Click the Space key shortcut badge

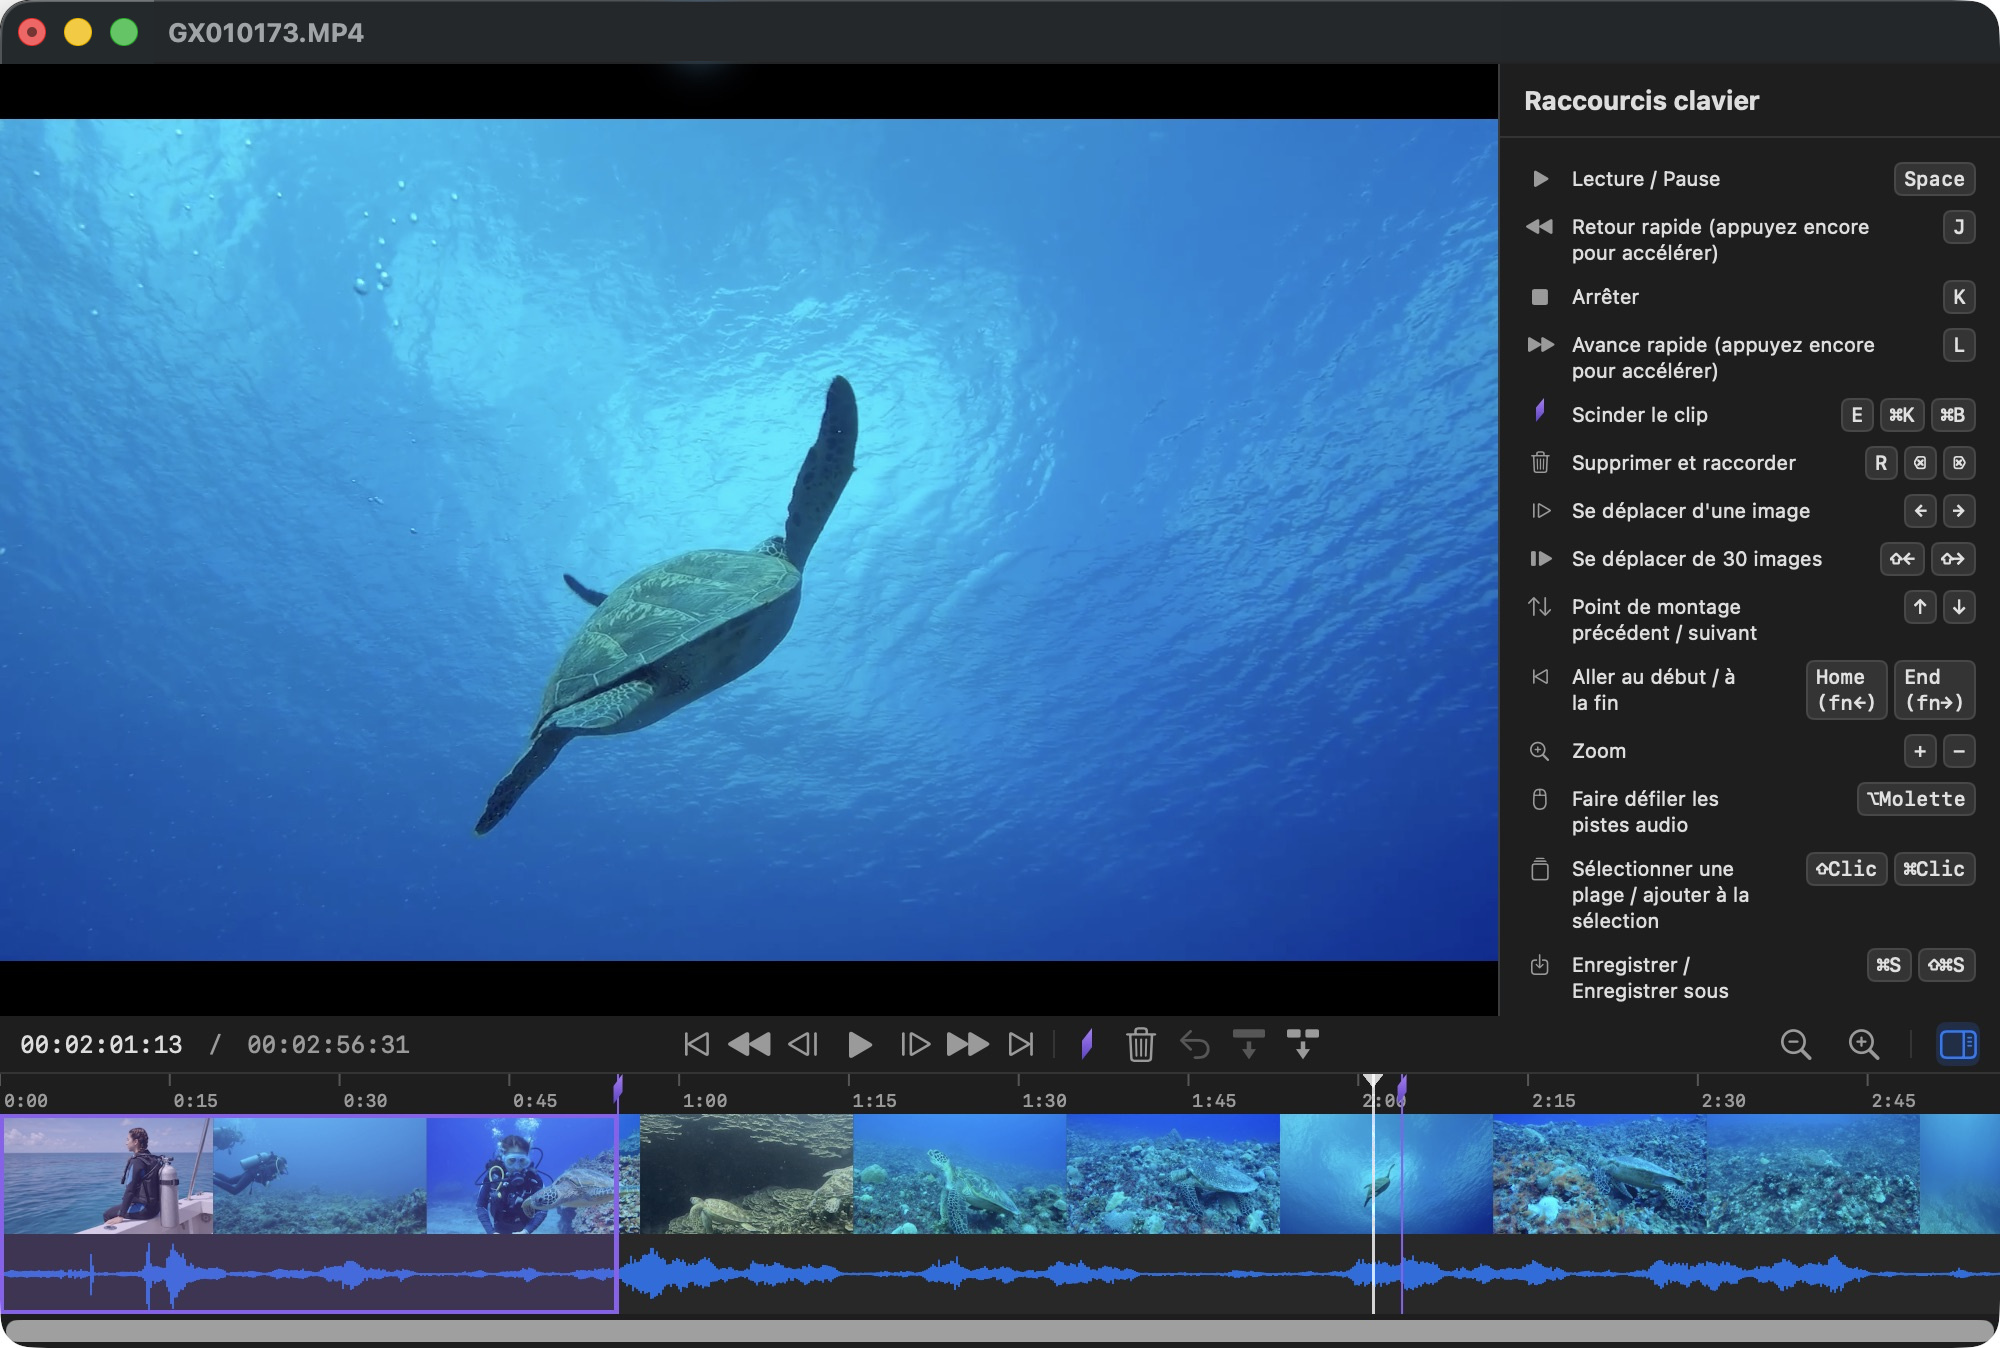(1934, 179)
